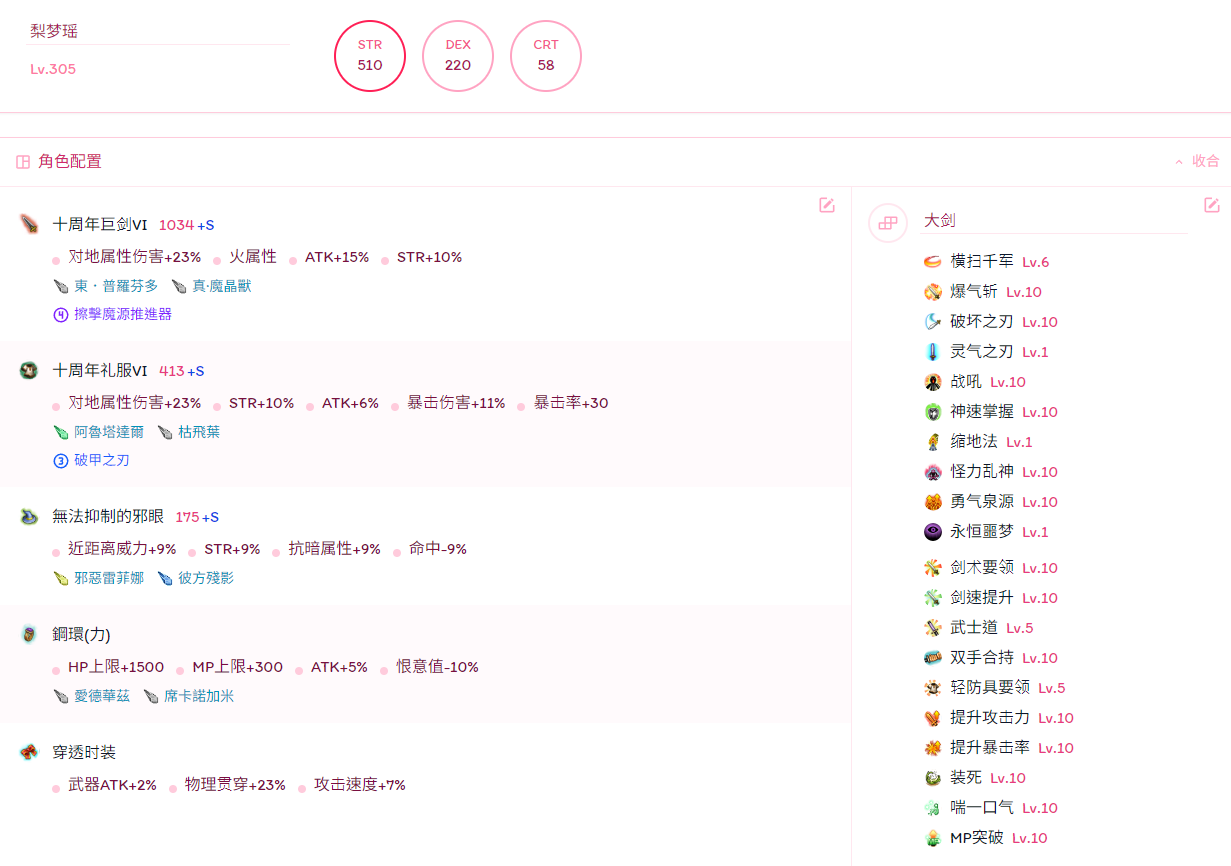This screenshot has height=866, width=1231.
Task: Click the 角色配置 section header
Action: (x=70, y=161)
